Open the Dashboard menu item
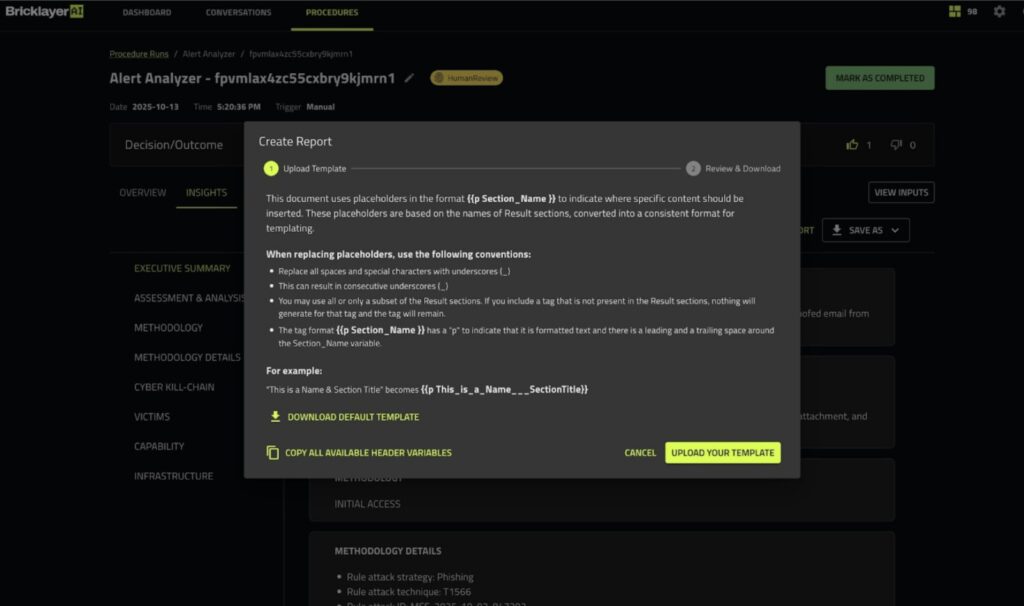The height and width of the screenshot is (606, 1024). point(147,13)
